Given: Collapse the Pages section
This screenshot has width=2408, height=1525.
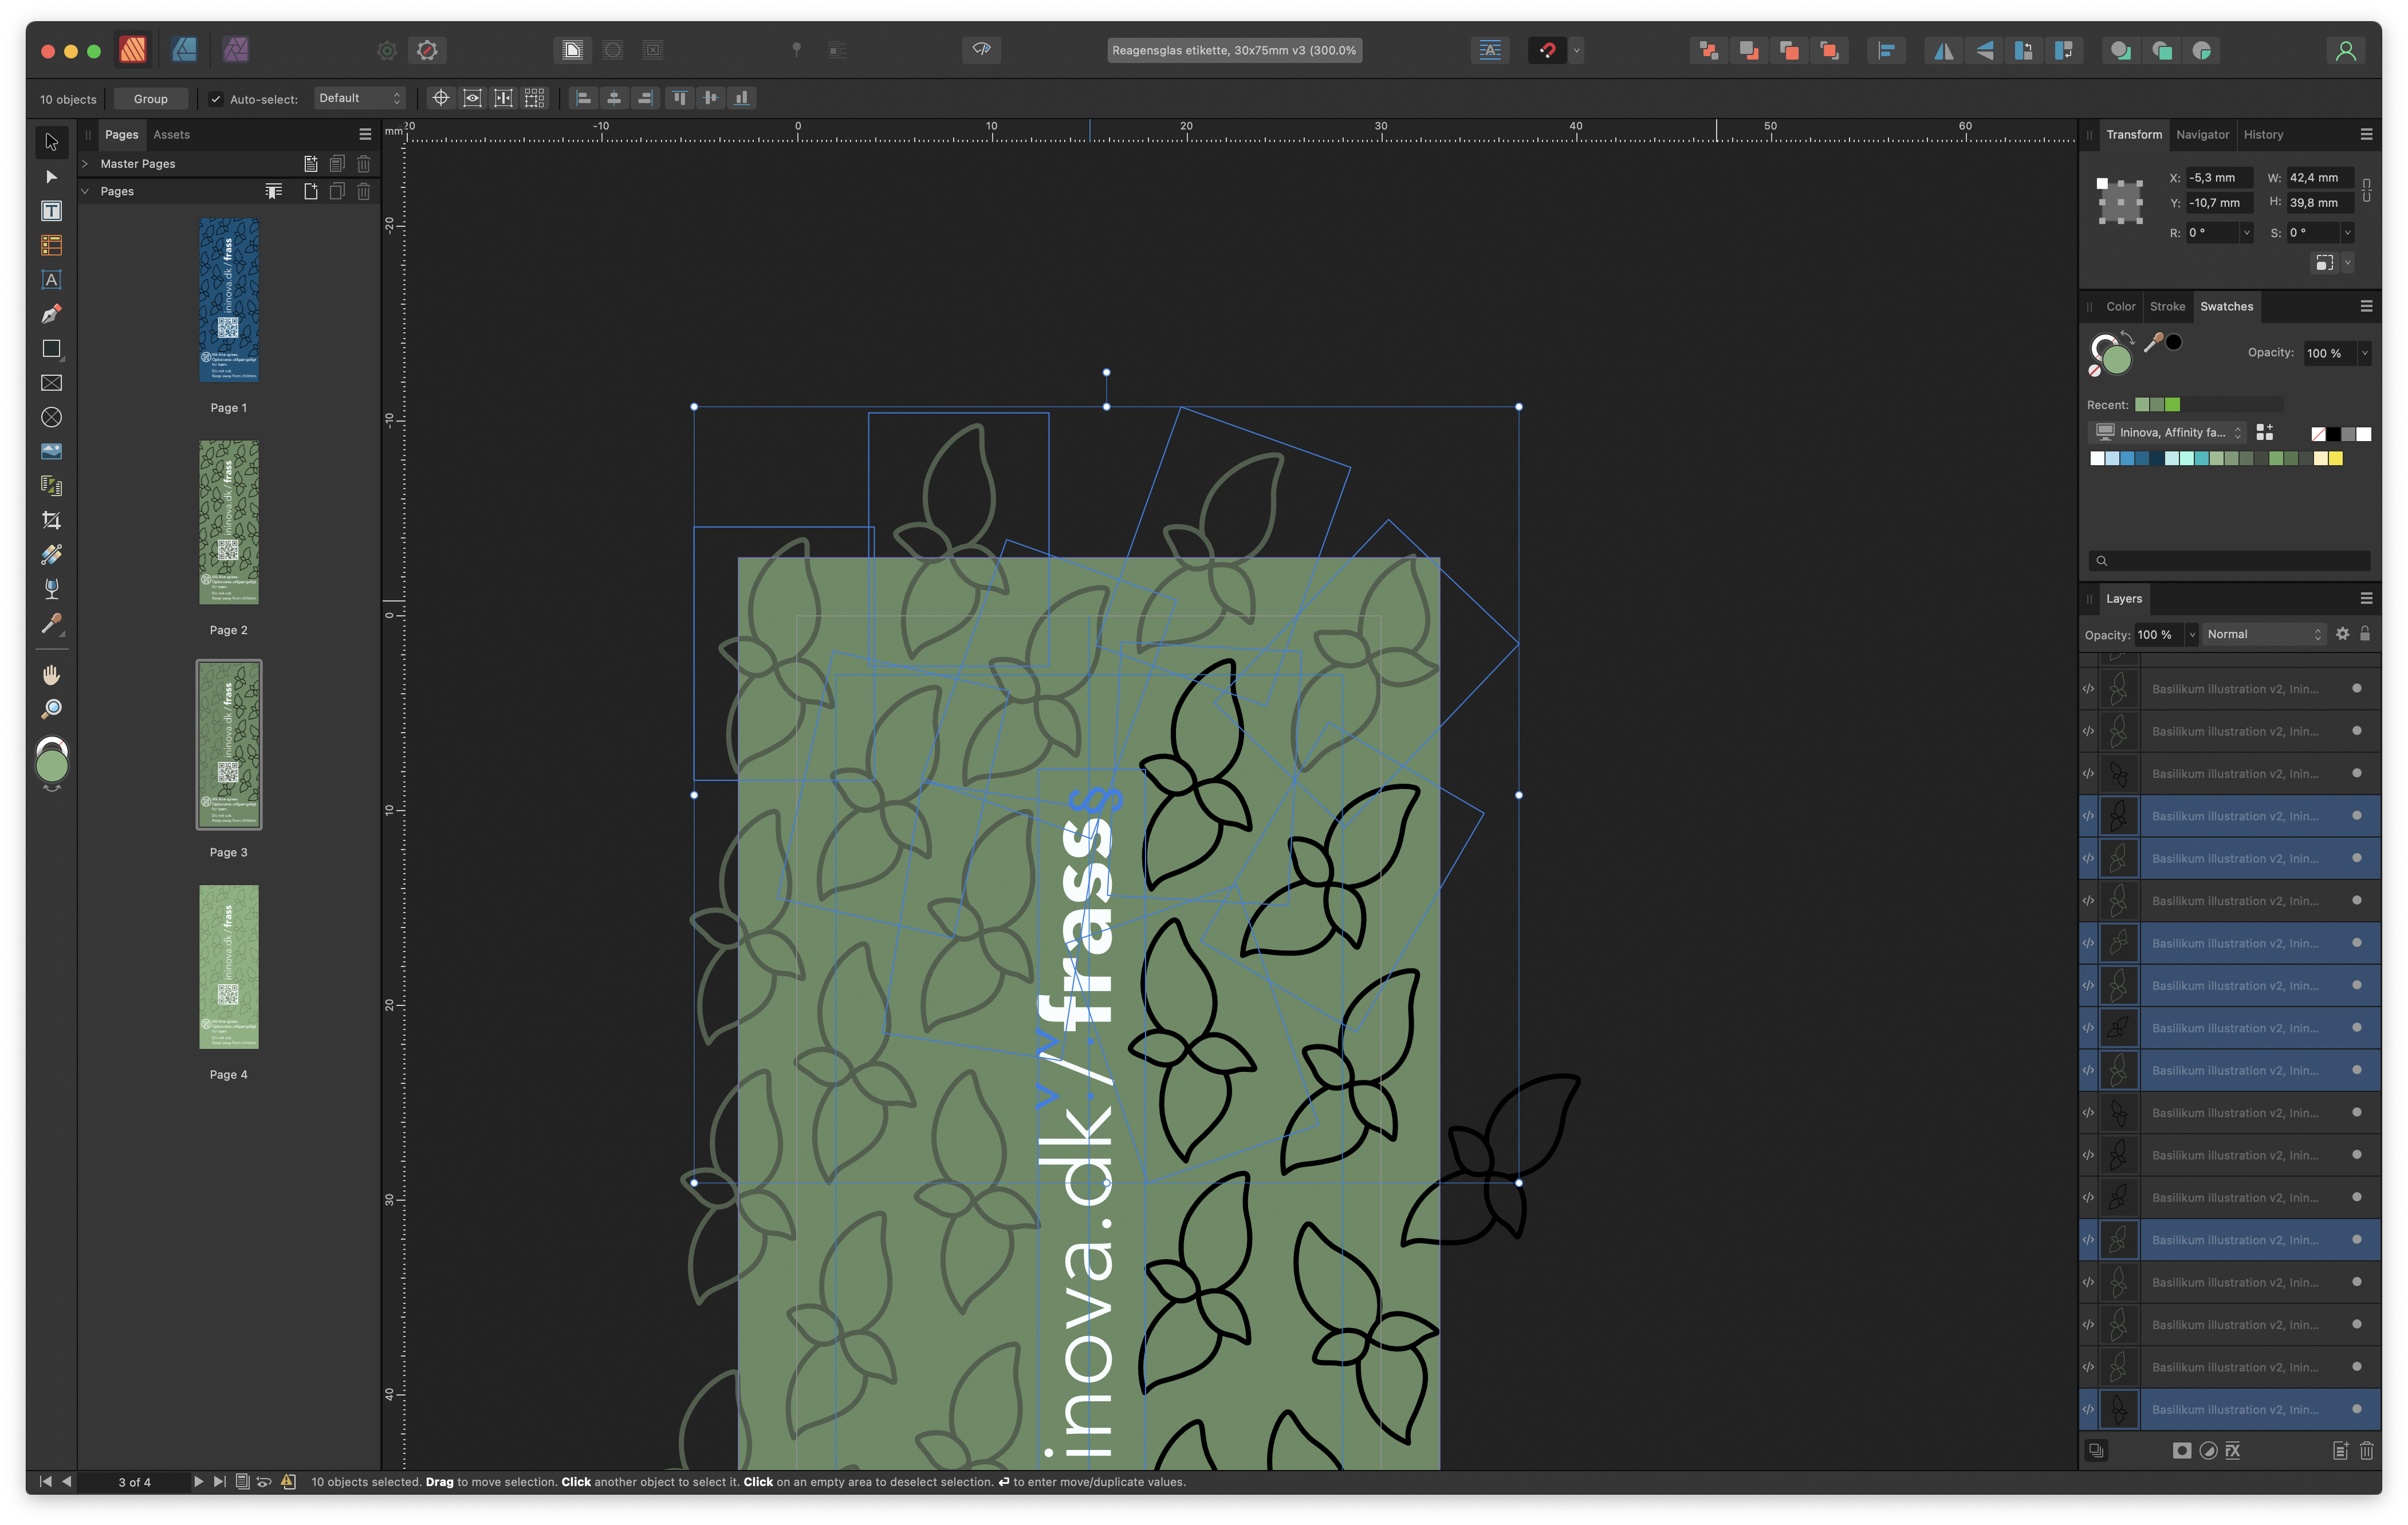Looking at the screenshot, I should [86, 191].
